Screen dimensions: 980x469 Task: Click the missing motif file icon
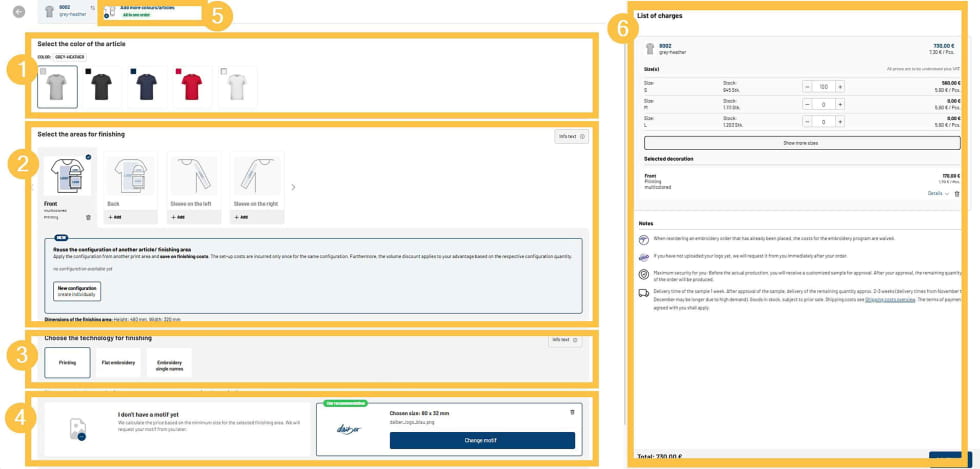pyautogui.click(x=78, y=429)
